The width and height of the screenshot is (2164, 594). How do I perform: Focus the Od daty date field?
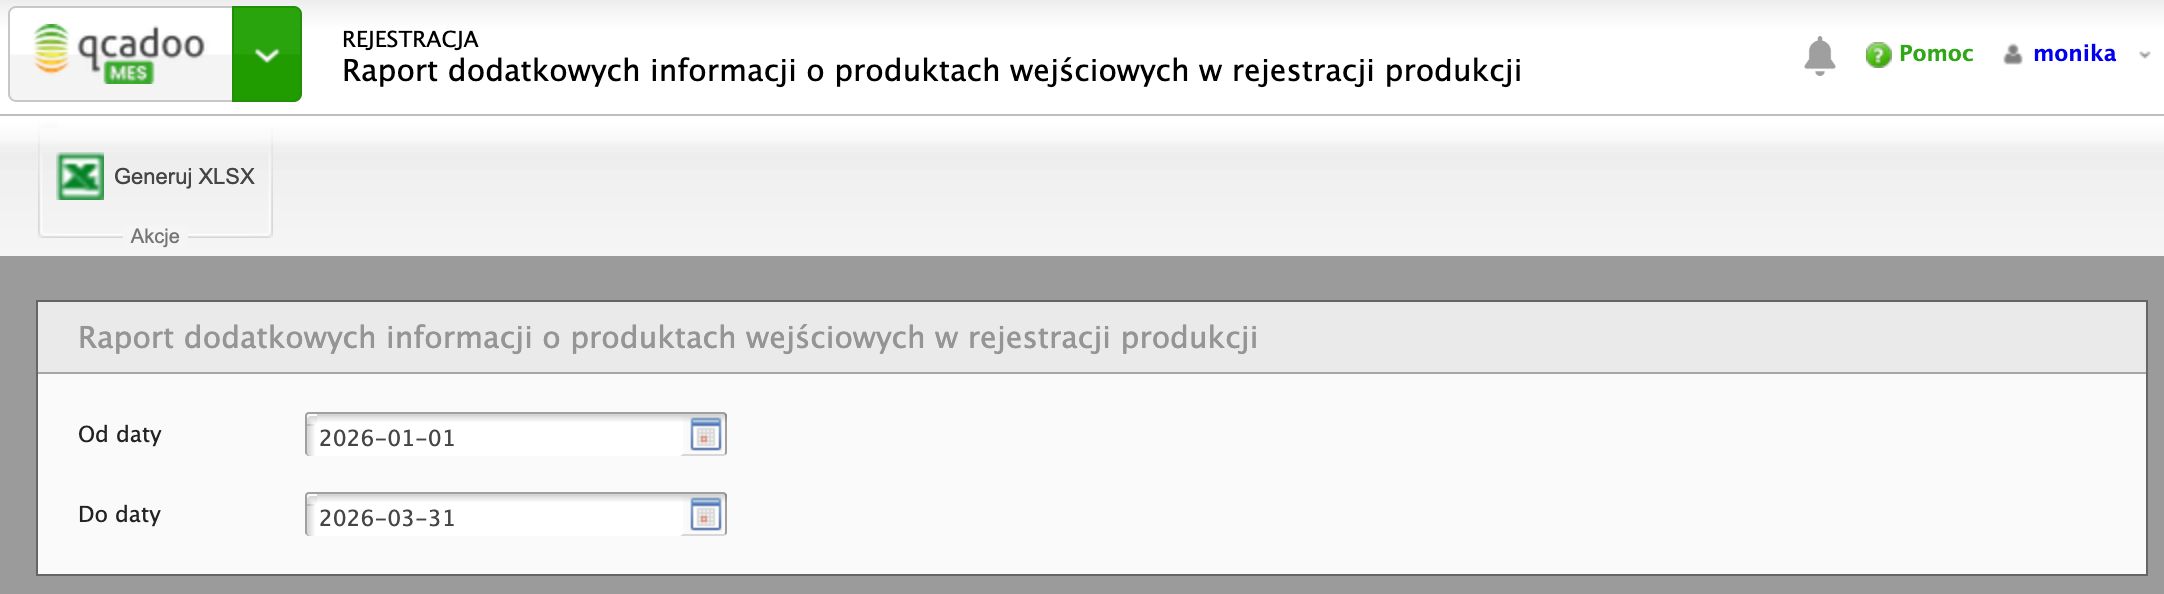coord(495,437)
